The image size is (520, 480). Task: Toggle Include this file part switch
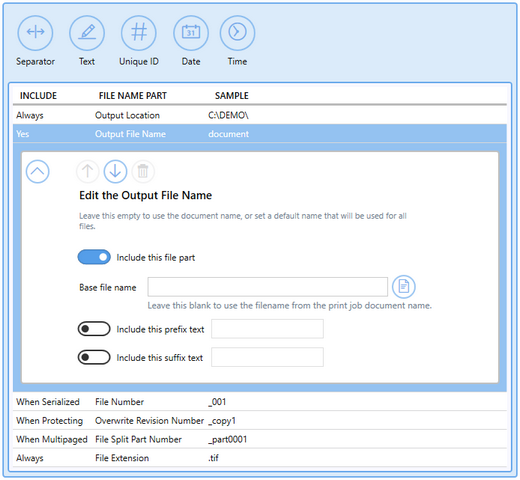pos(94,257)
